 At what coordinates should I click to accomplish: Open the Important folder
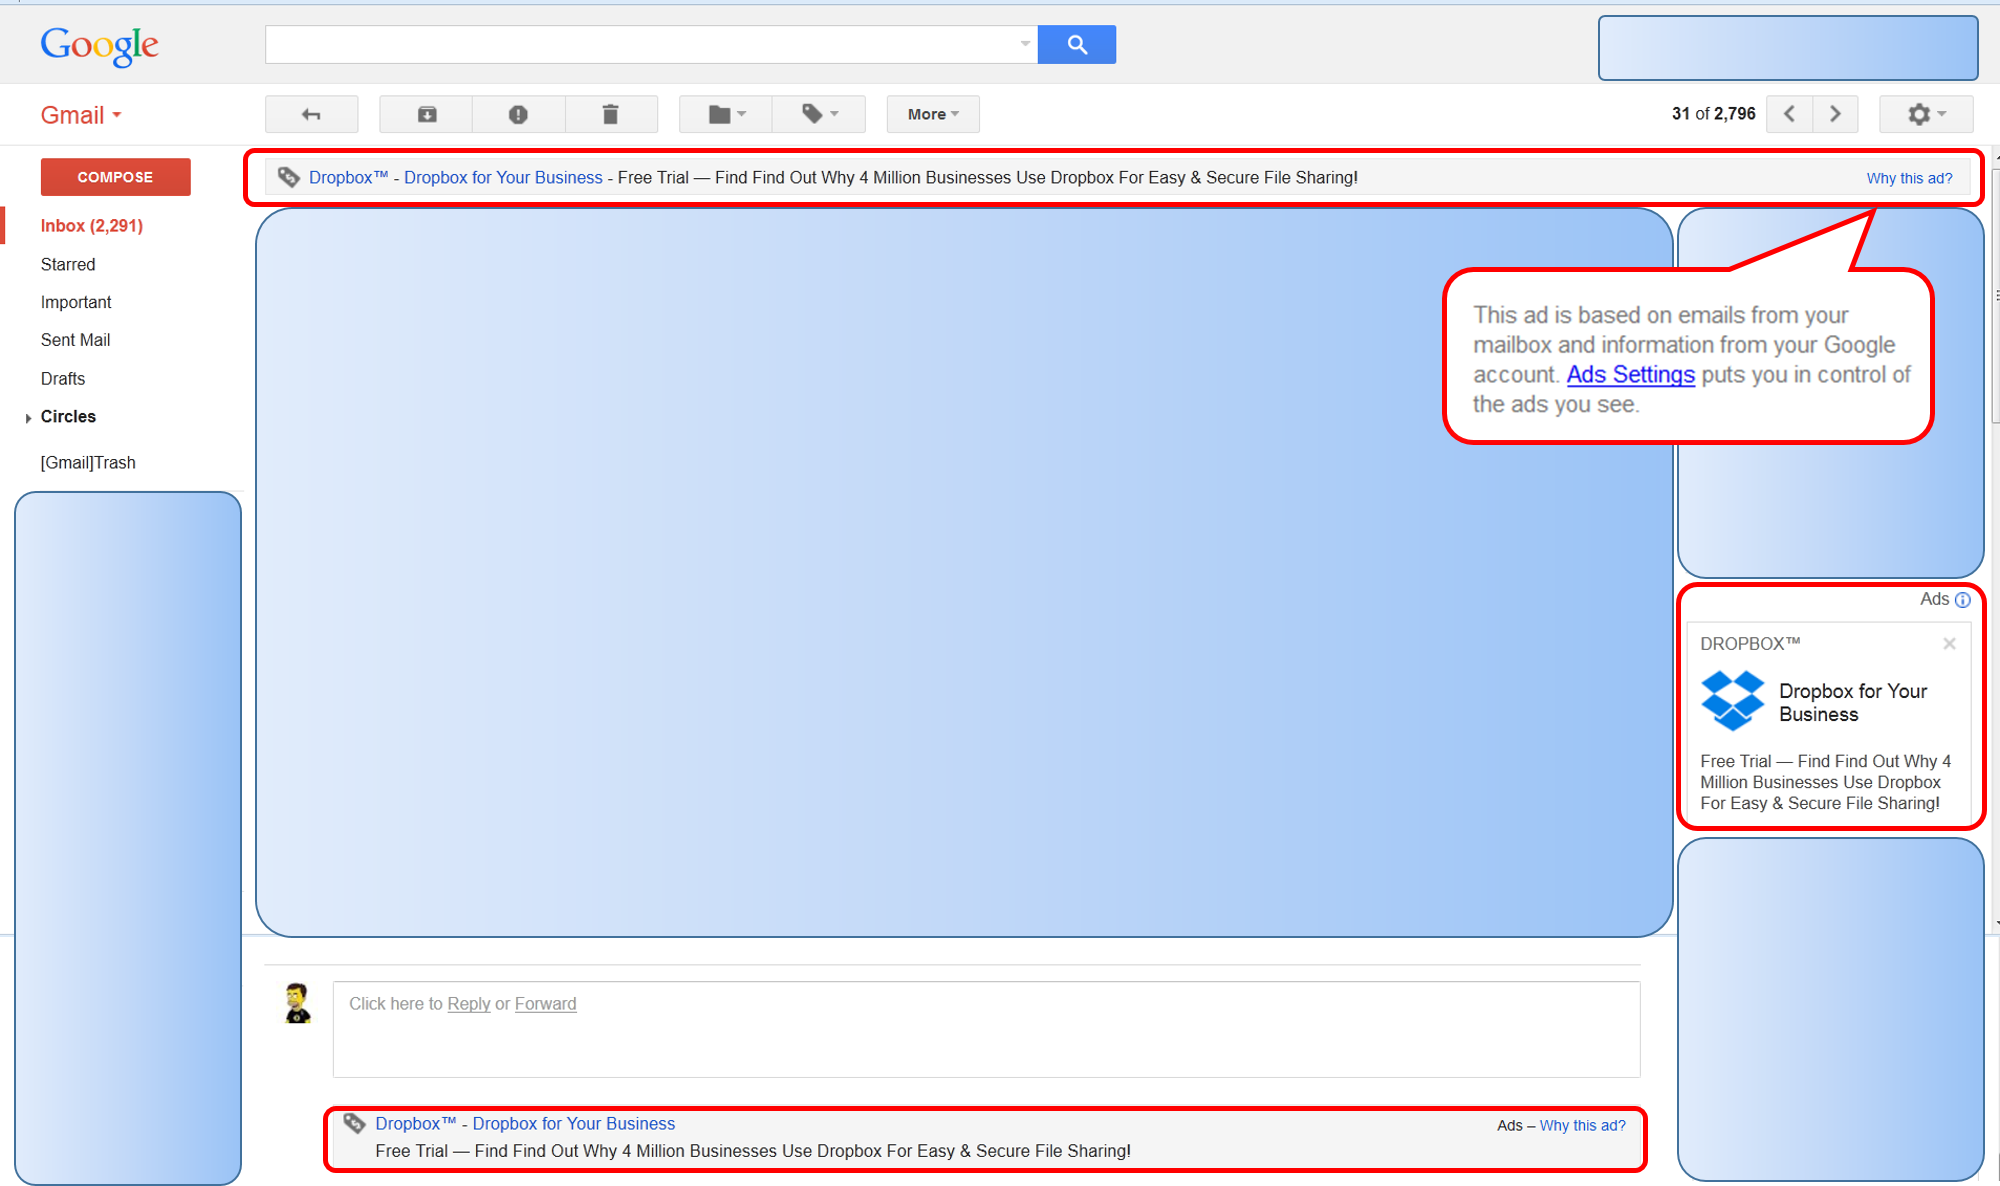click(76, 302)
